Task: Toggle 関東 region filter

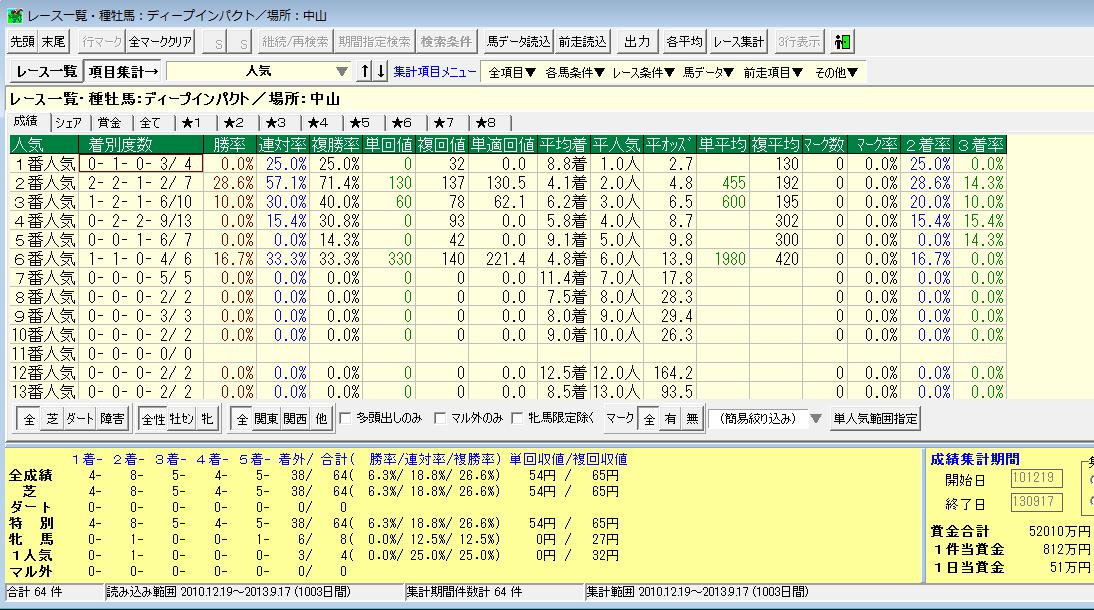Action: [x=266, y=419]
